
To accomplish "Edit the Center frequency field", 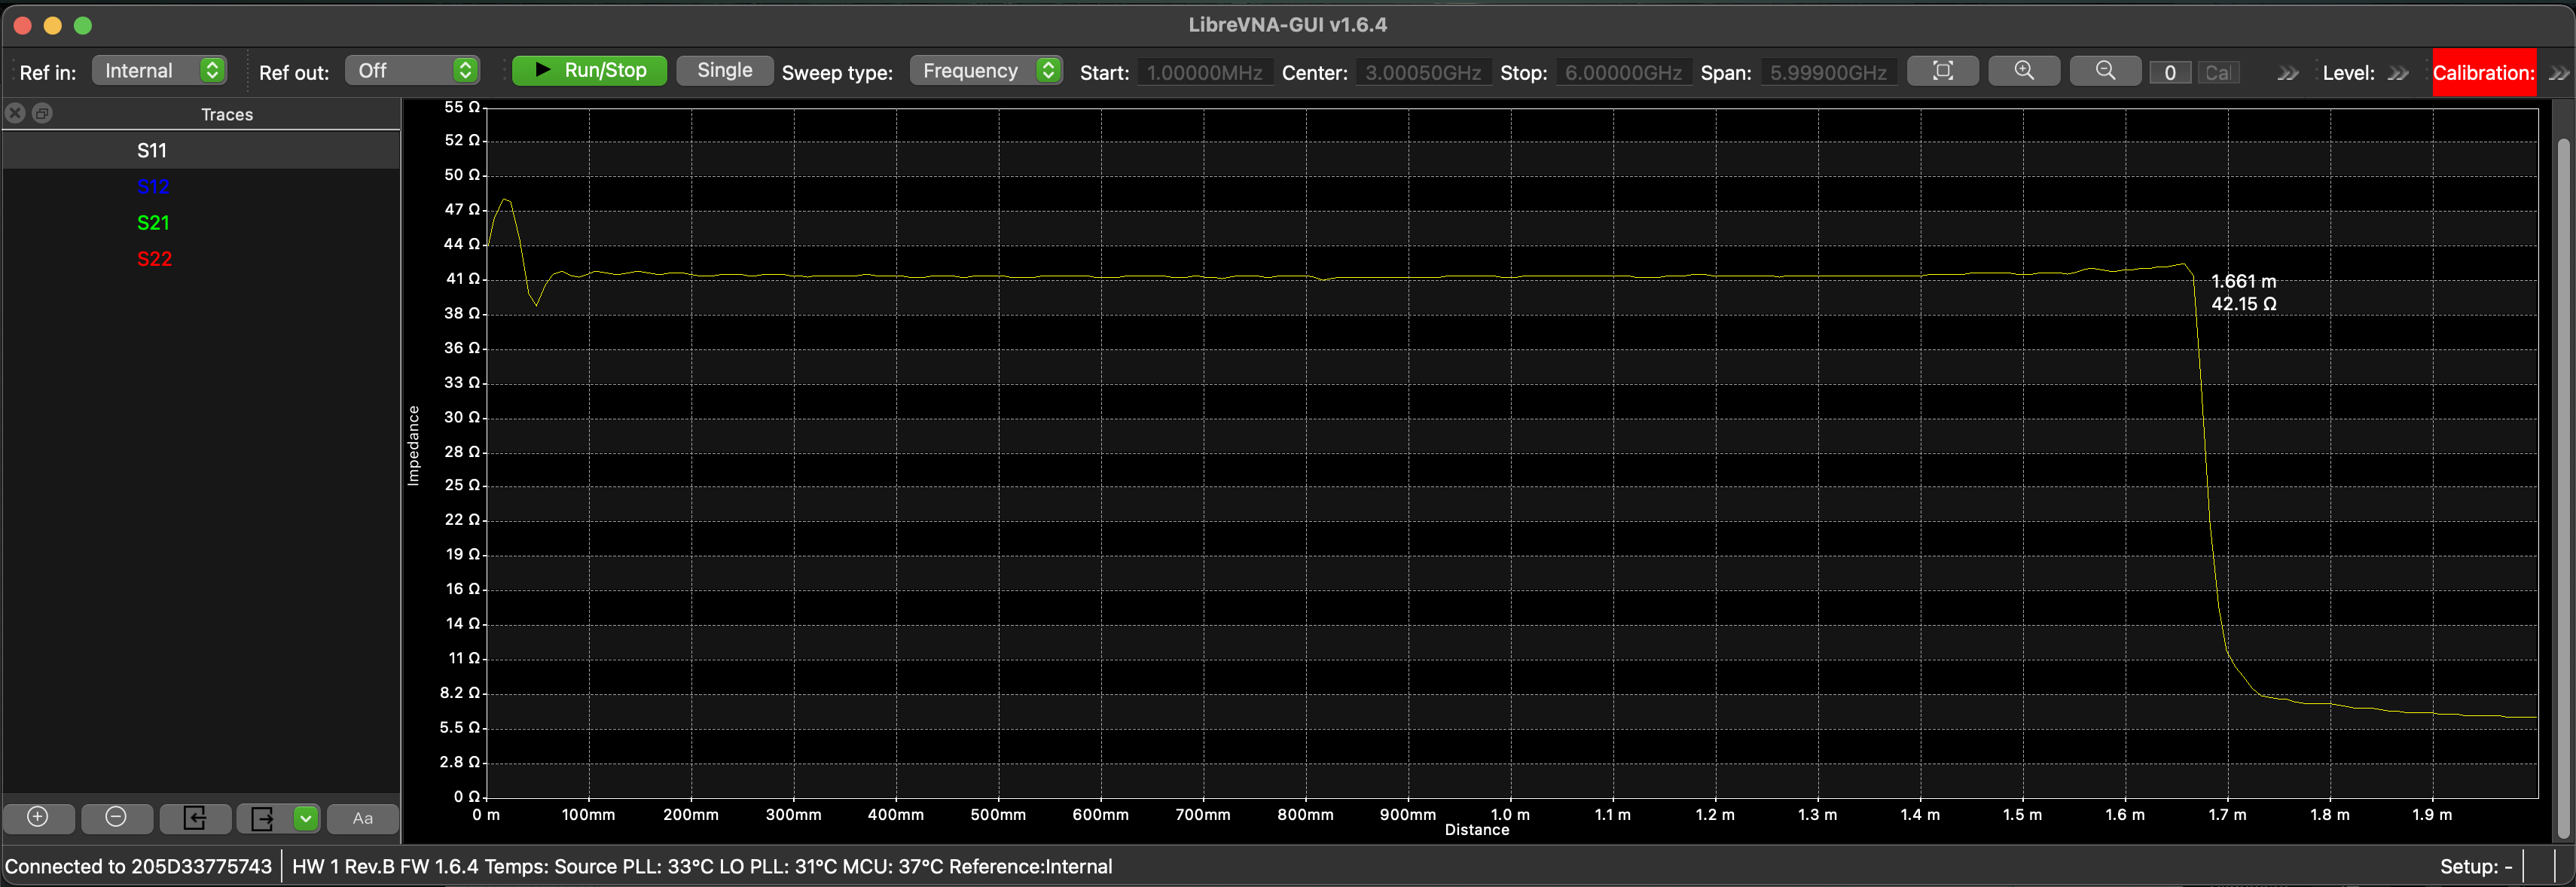I will click(1423, 72).
